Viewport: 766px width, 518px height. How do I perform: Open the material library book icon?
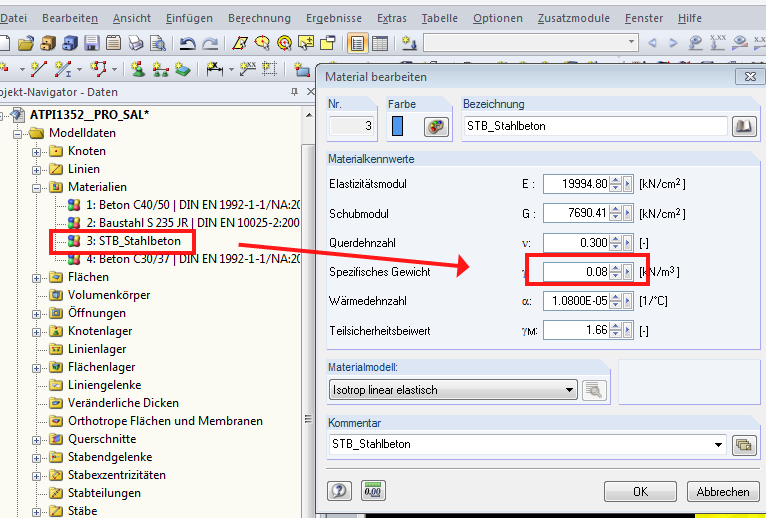tap(744, 127)
